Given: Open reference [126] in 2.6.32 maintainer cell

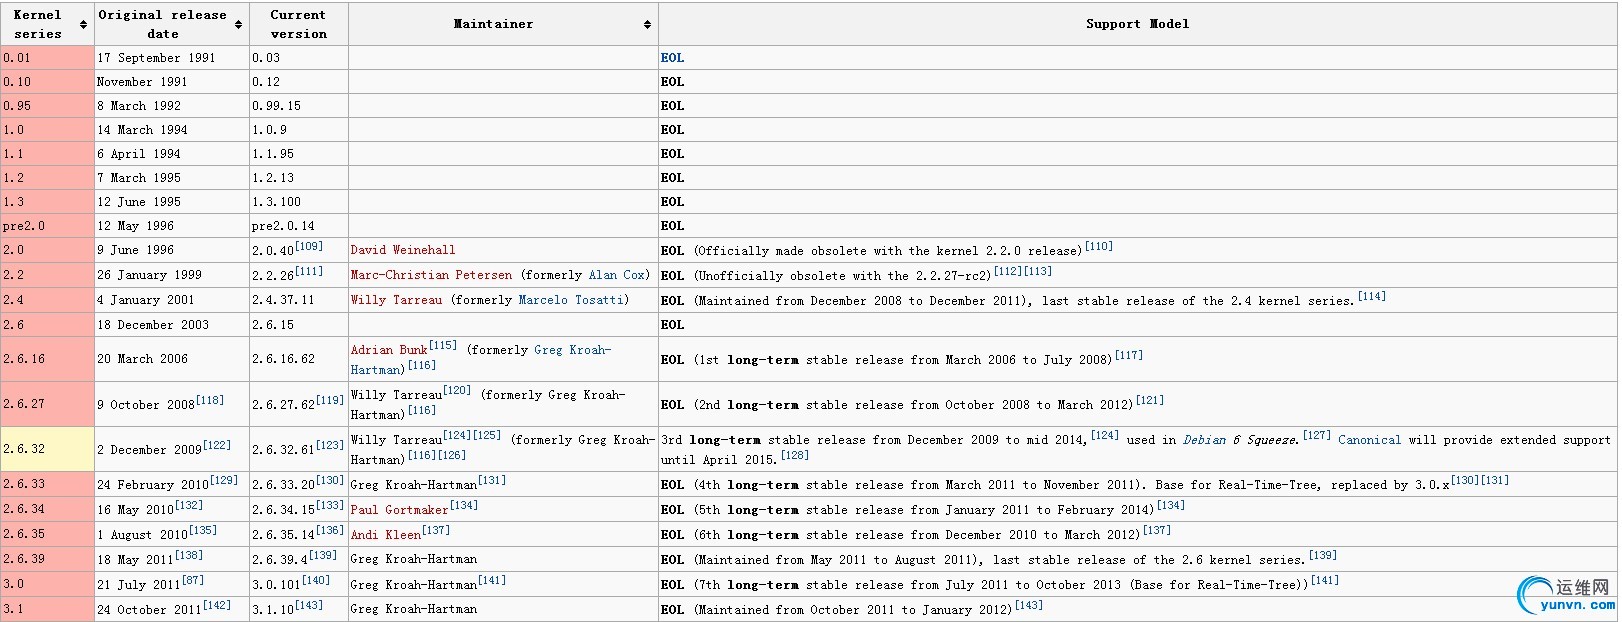Looking at the screenshot, I should pos(452,455).
